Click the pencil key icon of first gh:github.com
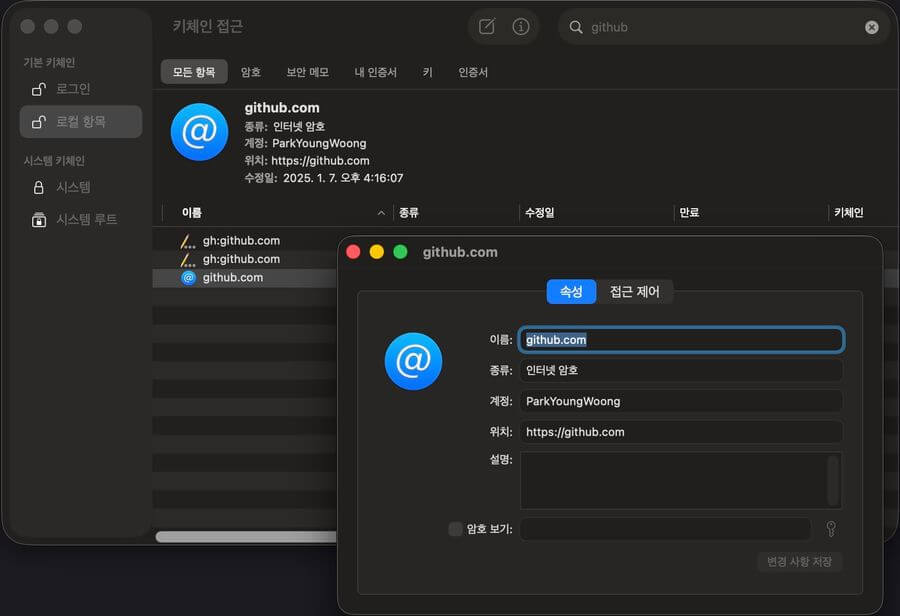 (x=188, y=242)
